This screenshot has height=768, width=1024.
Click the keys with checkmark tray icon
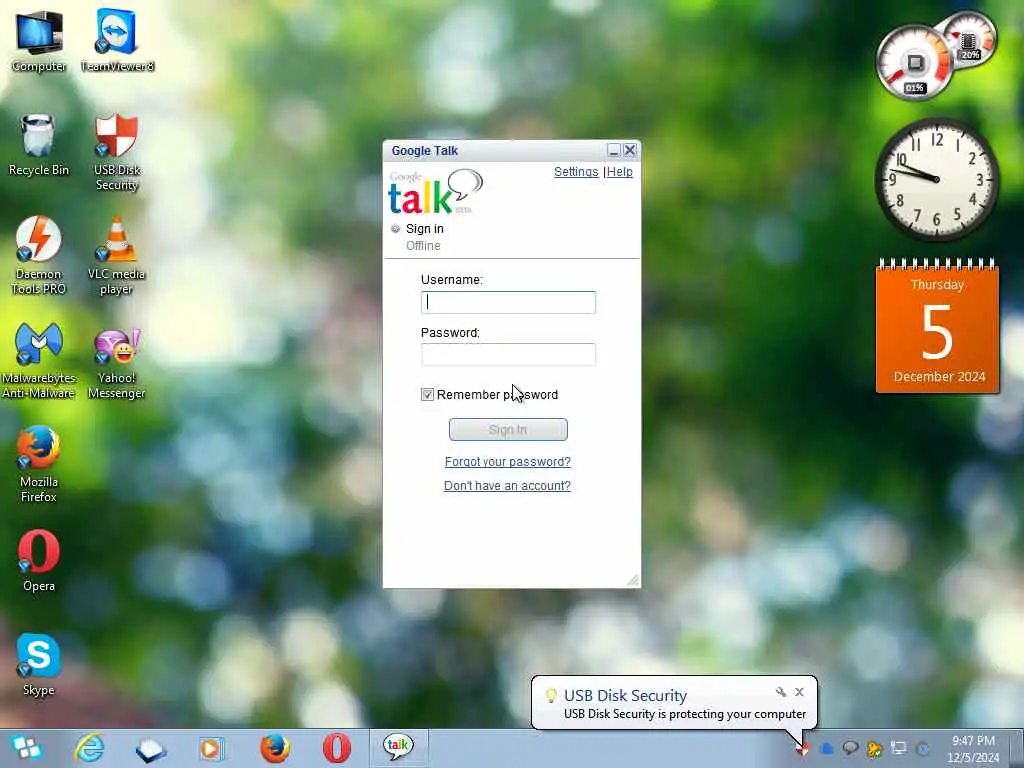click(x=874, y=749)
